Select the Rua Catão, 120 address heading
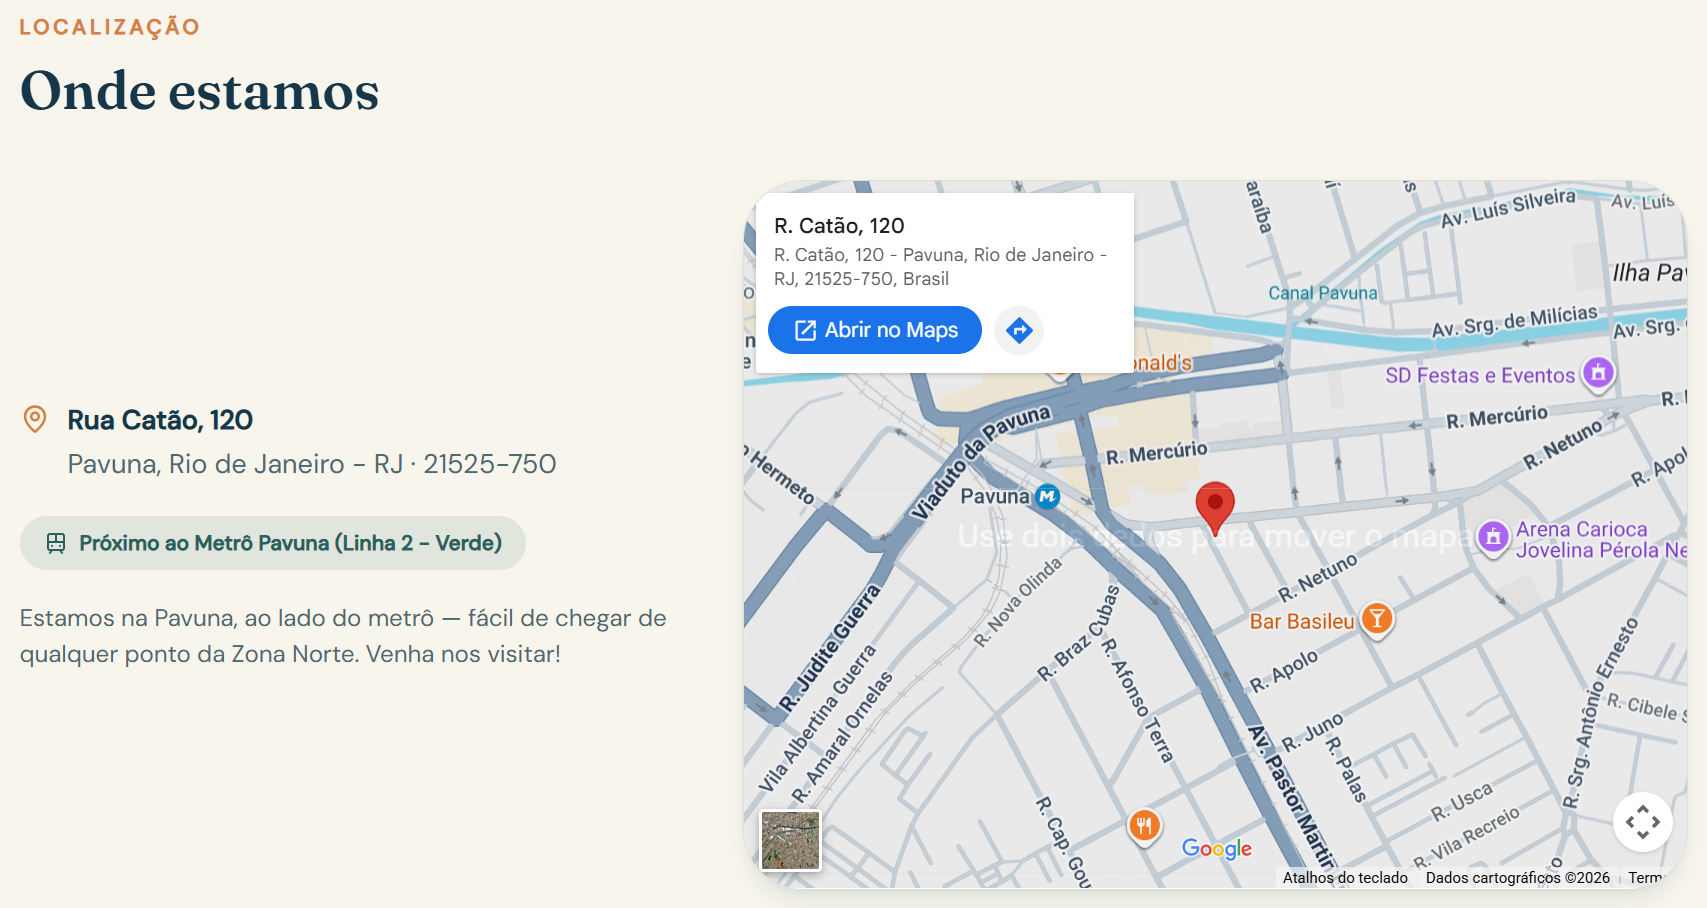This screenshot has height=908, width=1707. click(x=160, y=420)
